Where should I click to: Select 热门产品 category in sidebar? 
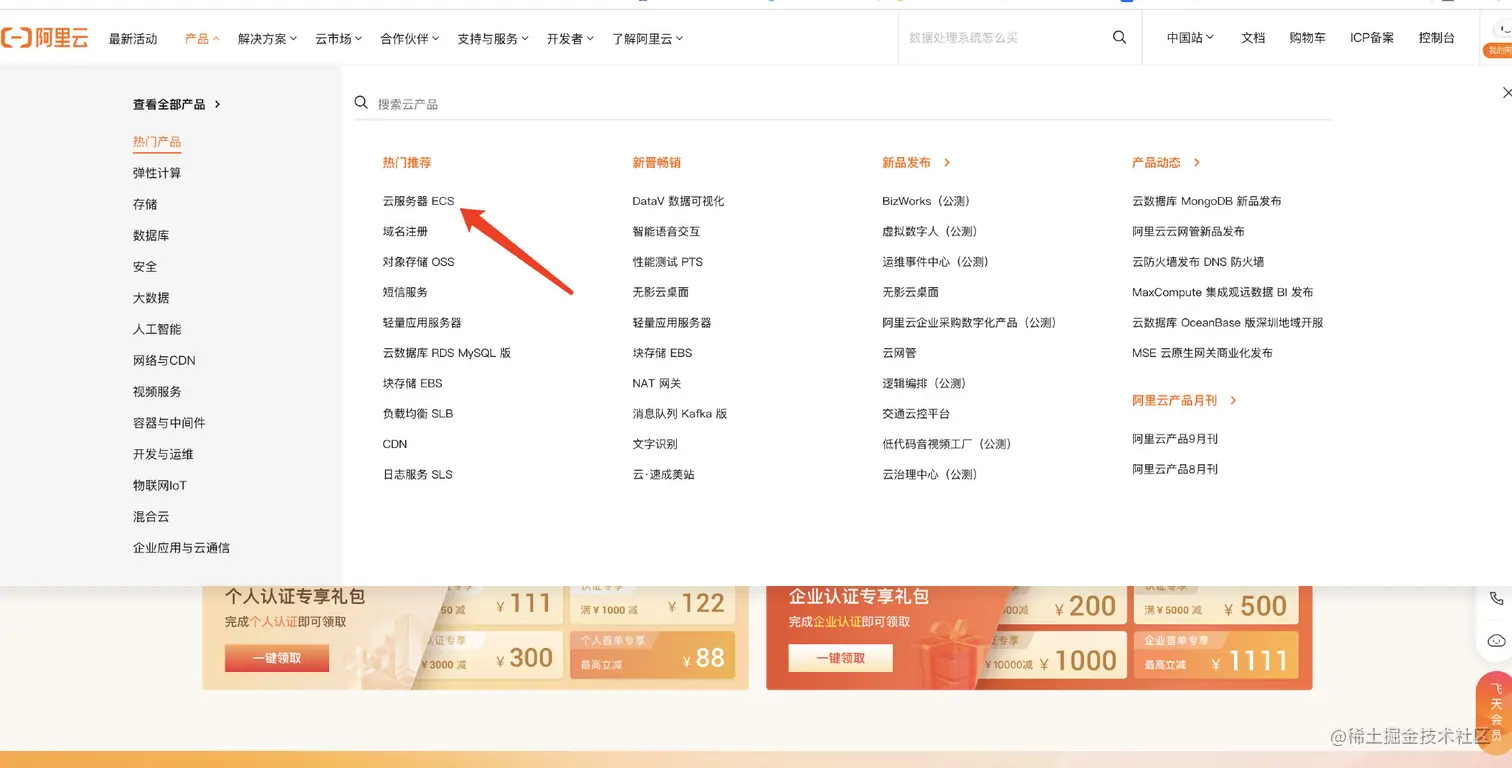(157, 142)
